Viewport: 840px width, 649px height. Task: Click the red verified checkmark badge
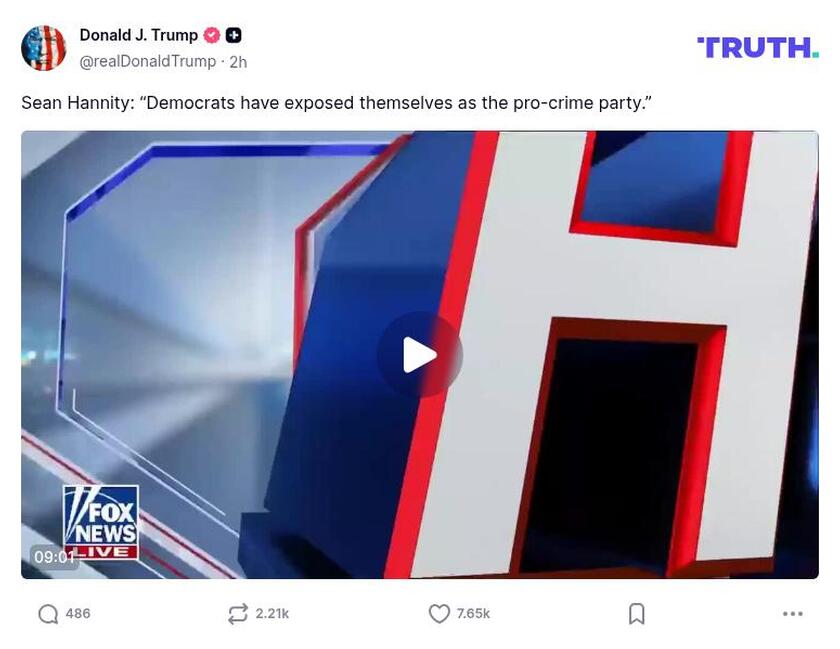pos(212,35)
